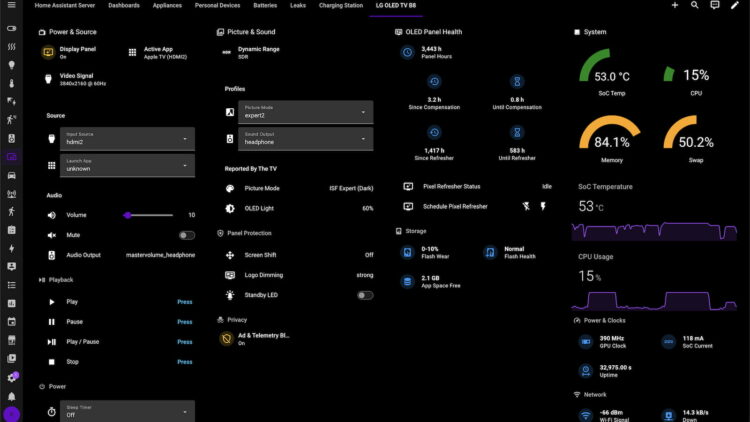Click the Display Panel icon
Viewport: 750px width, 422px height.
[x=48, y=52]
